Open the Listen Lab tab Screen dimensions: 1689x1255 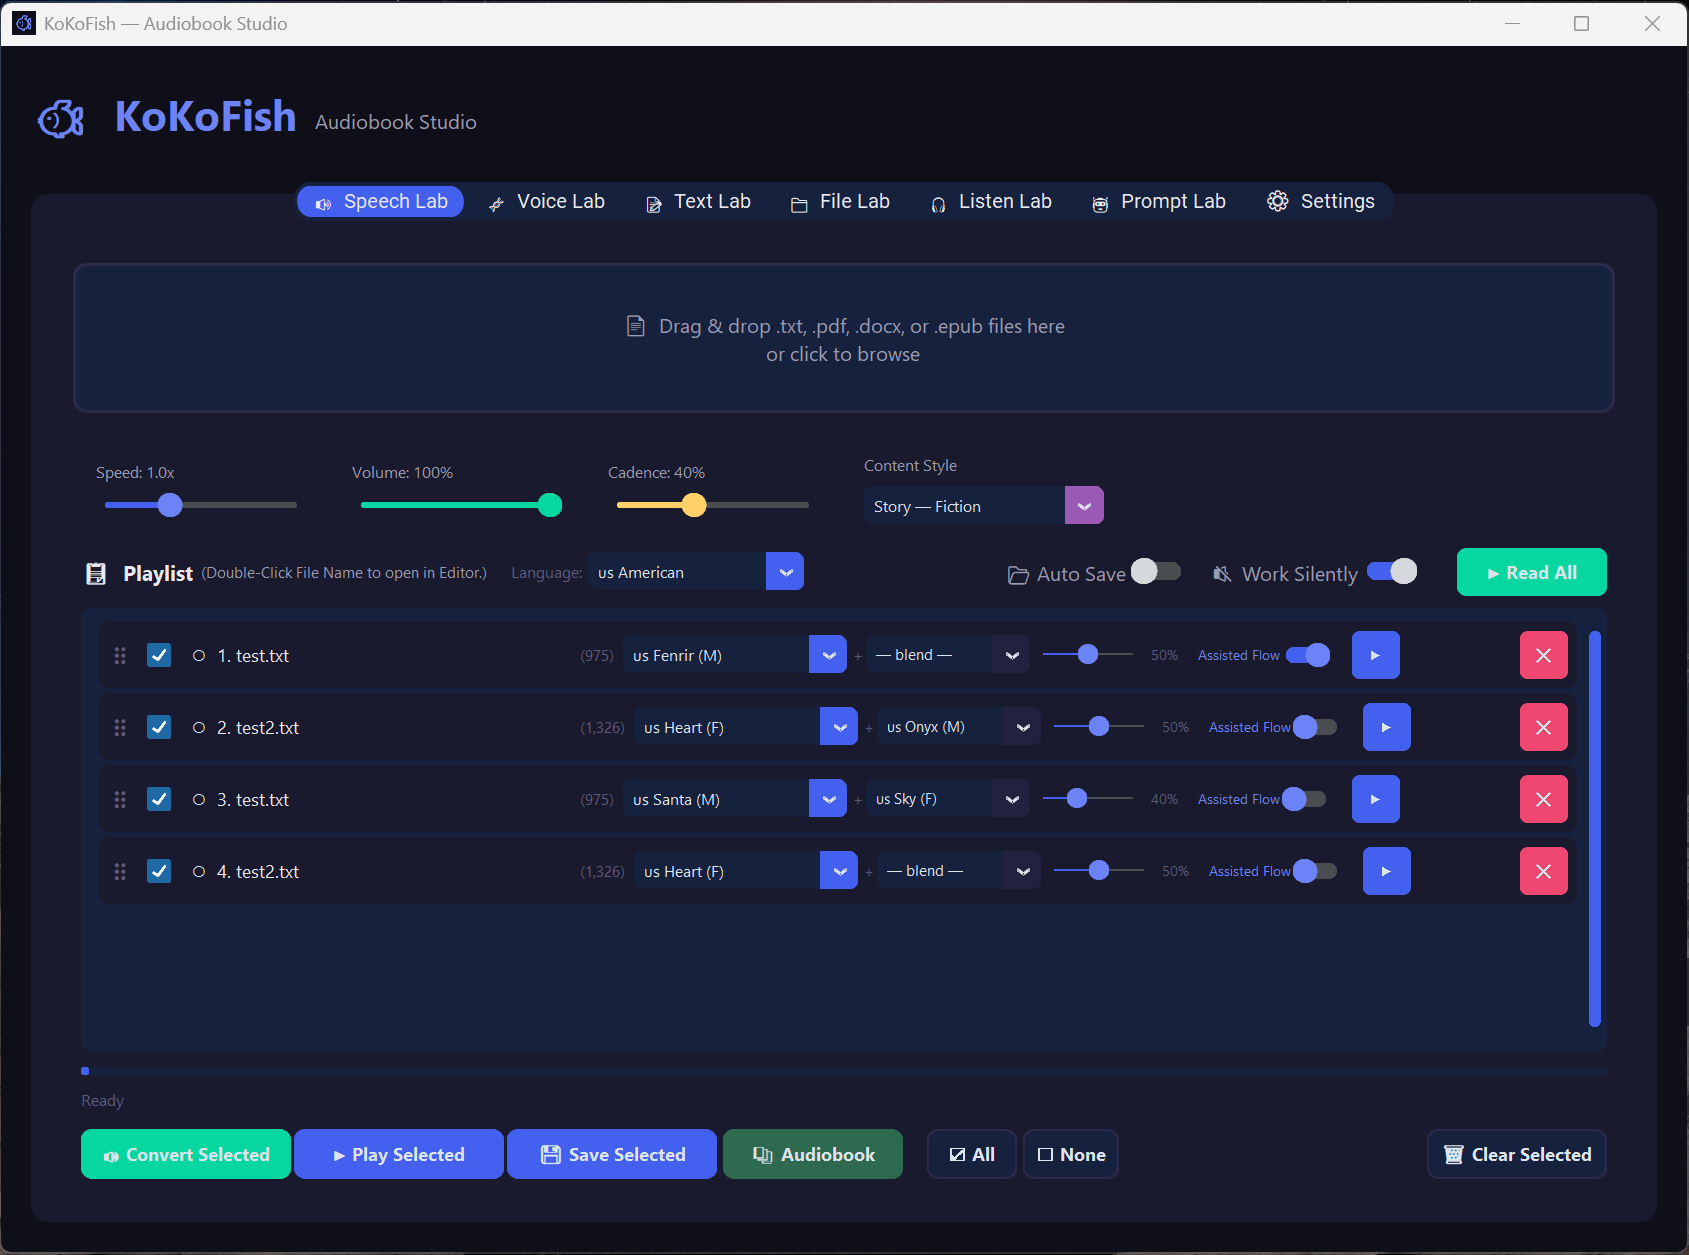[991, 201]
